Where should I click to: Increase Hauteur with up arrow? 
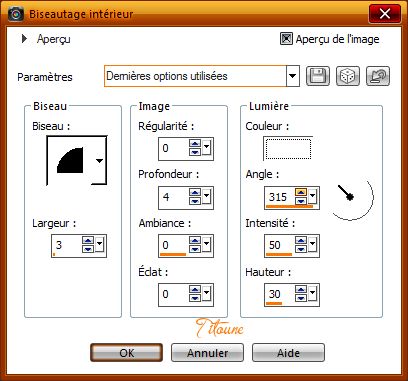[301, 290]
